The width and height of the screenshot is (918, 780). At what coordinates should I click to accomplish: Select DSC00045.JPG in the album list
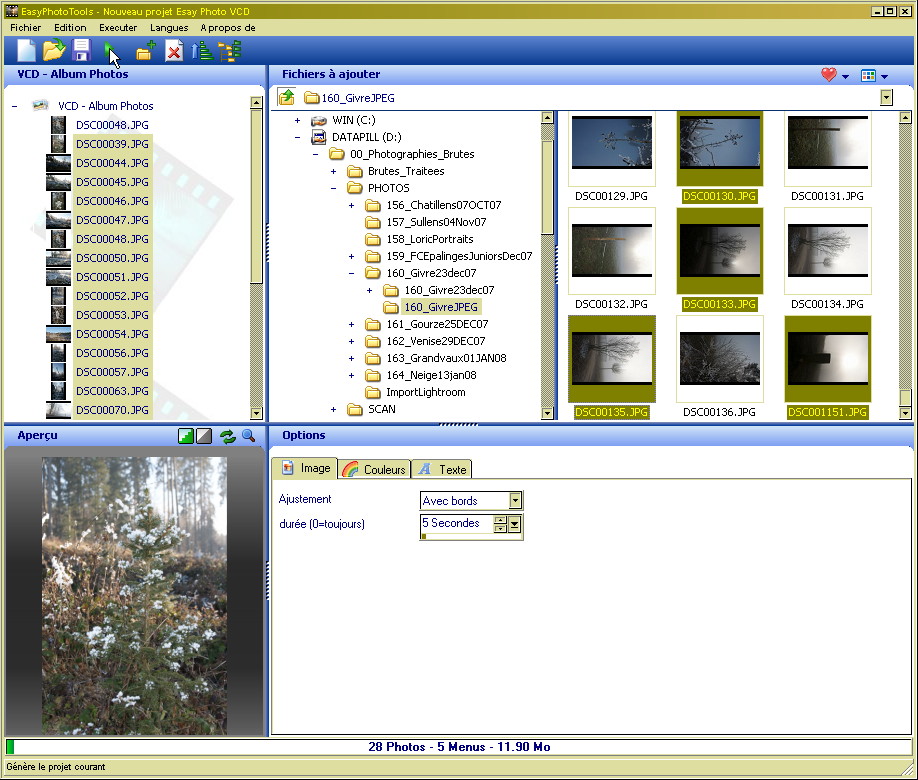pos(111,182)
